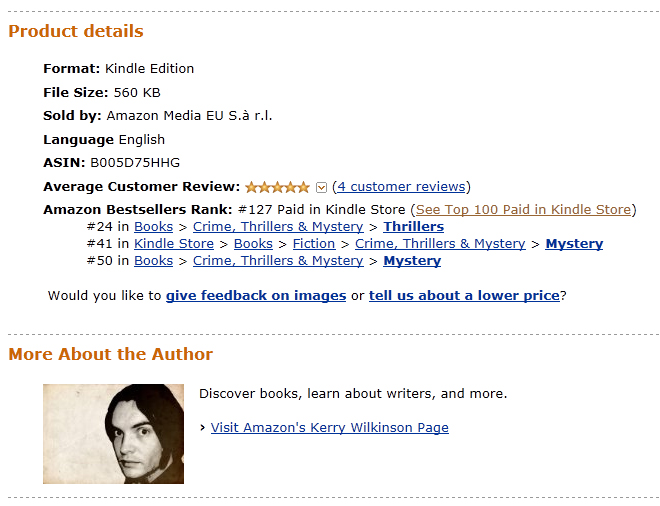Screen dimensions: 660x506
Task: Click the author's portrait photo
Action: (113, 434)
